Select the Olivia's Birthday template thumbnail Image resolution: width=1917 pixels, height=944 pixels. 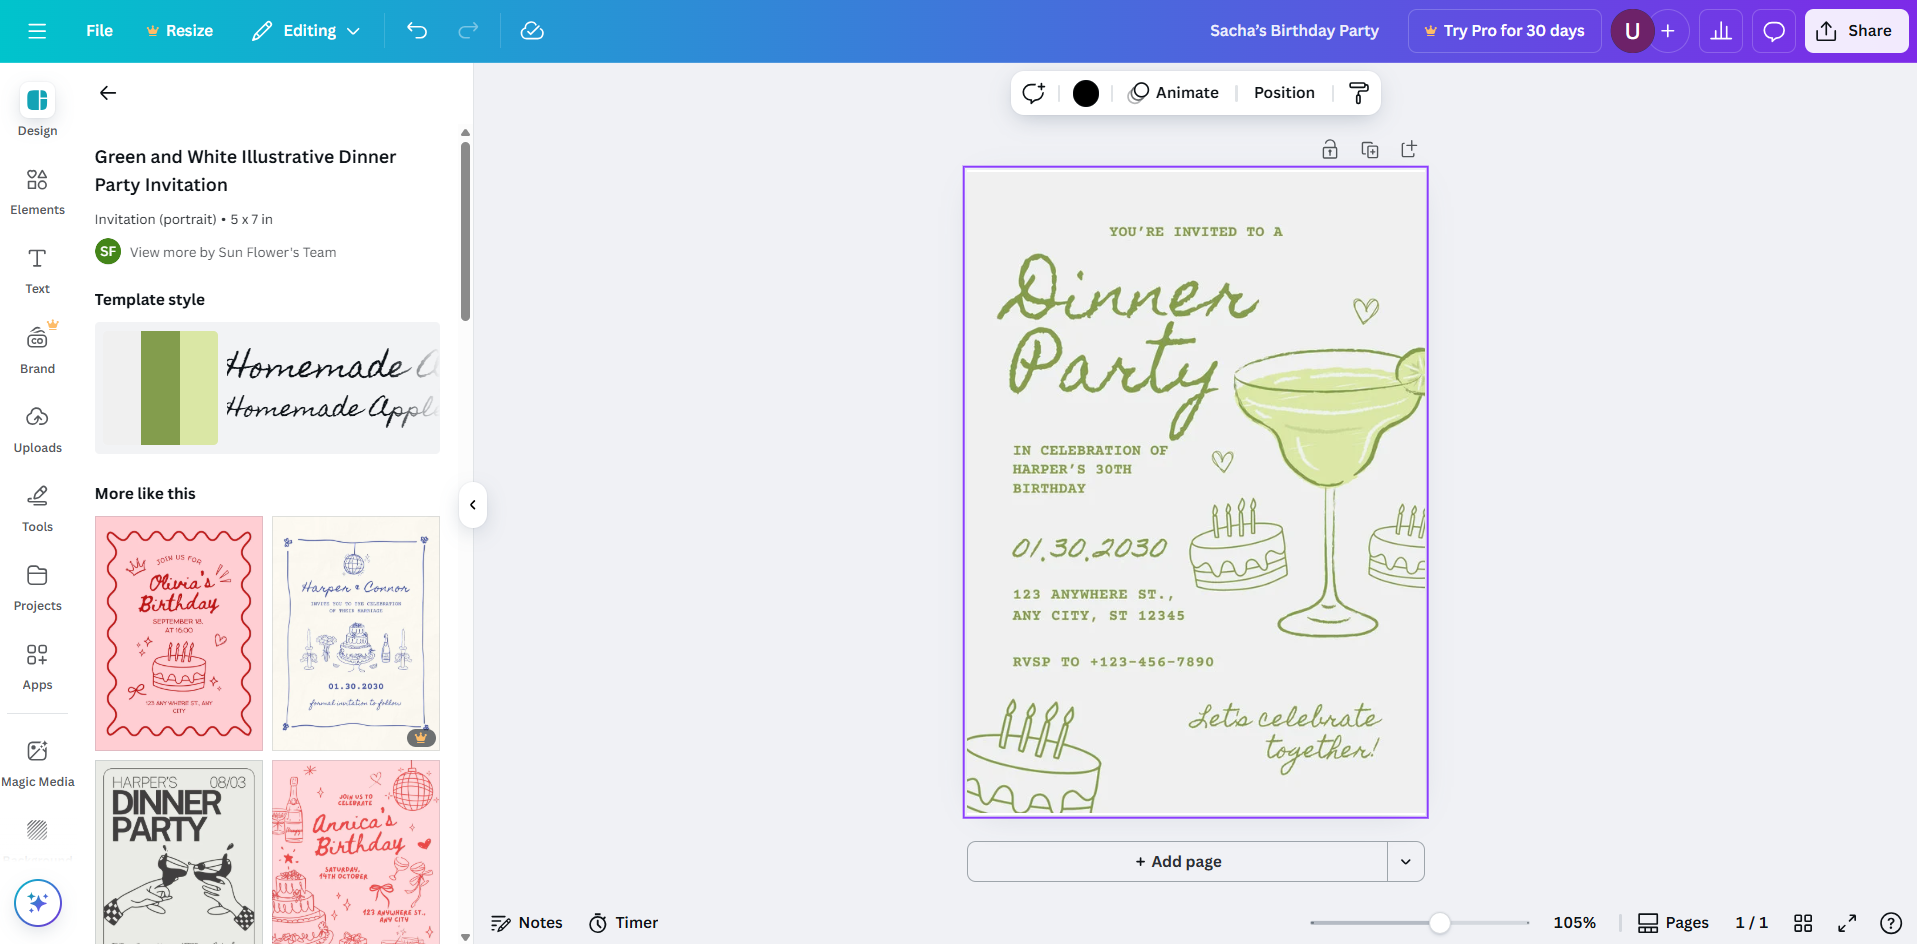[178, 633]
